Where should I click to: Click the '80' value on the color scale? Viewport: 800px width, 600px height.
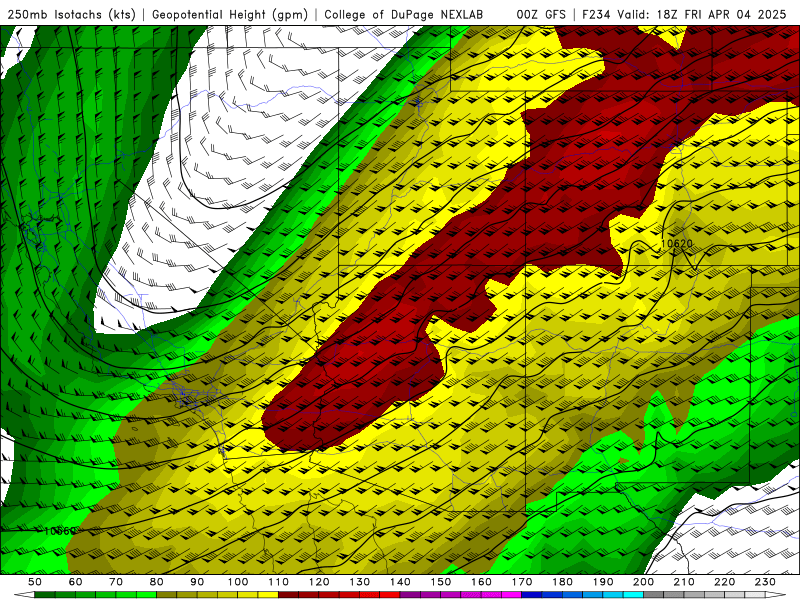coord(157,582)
